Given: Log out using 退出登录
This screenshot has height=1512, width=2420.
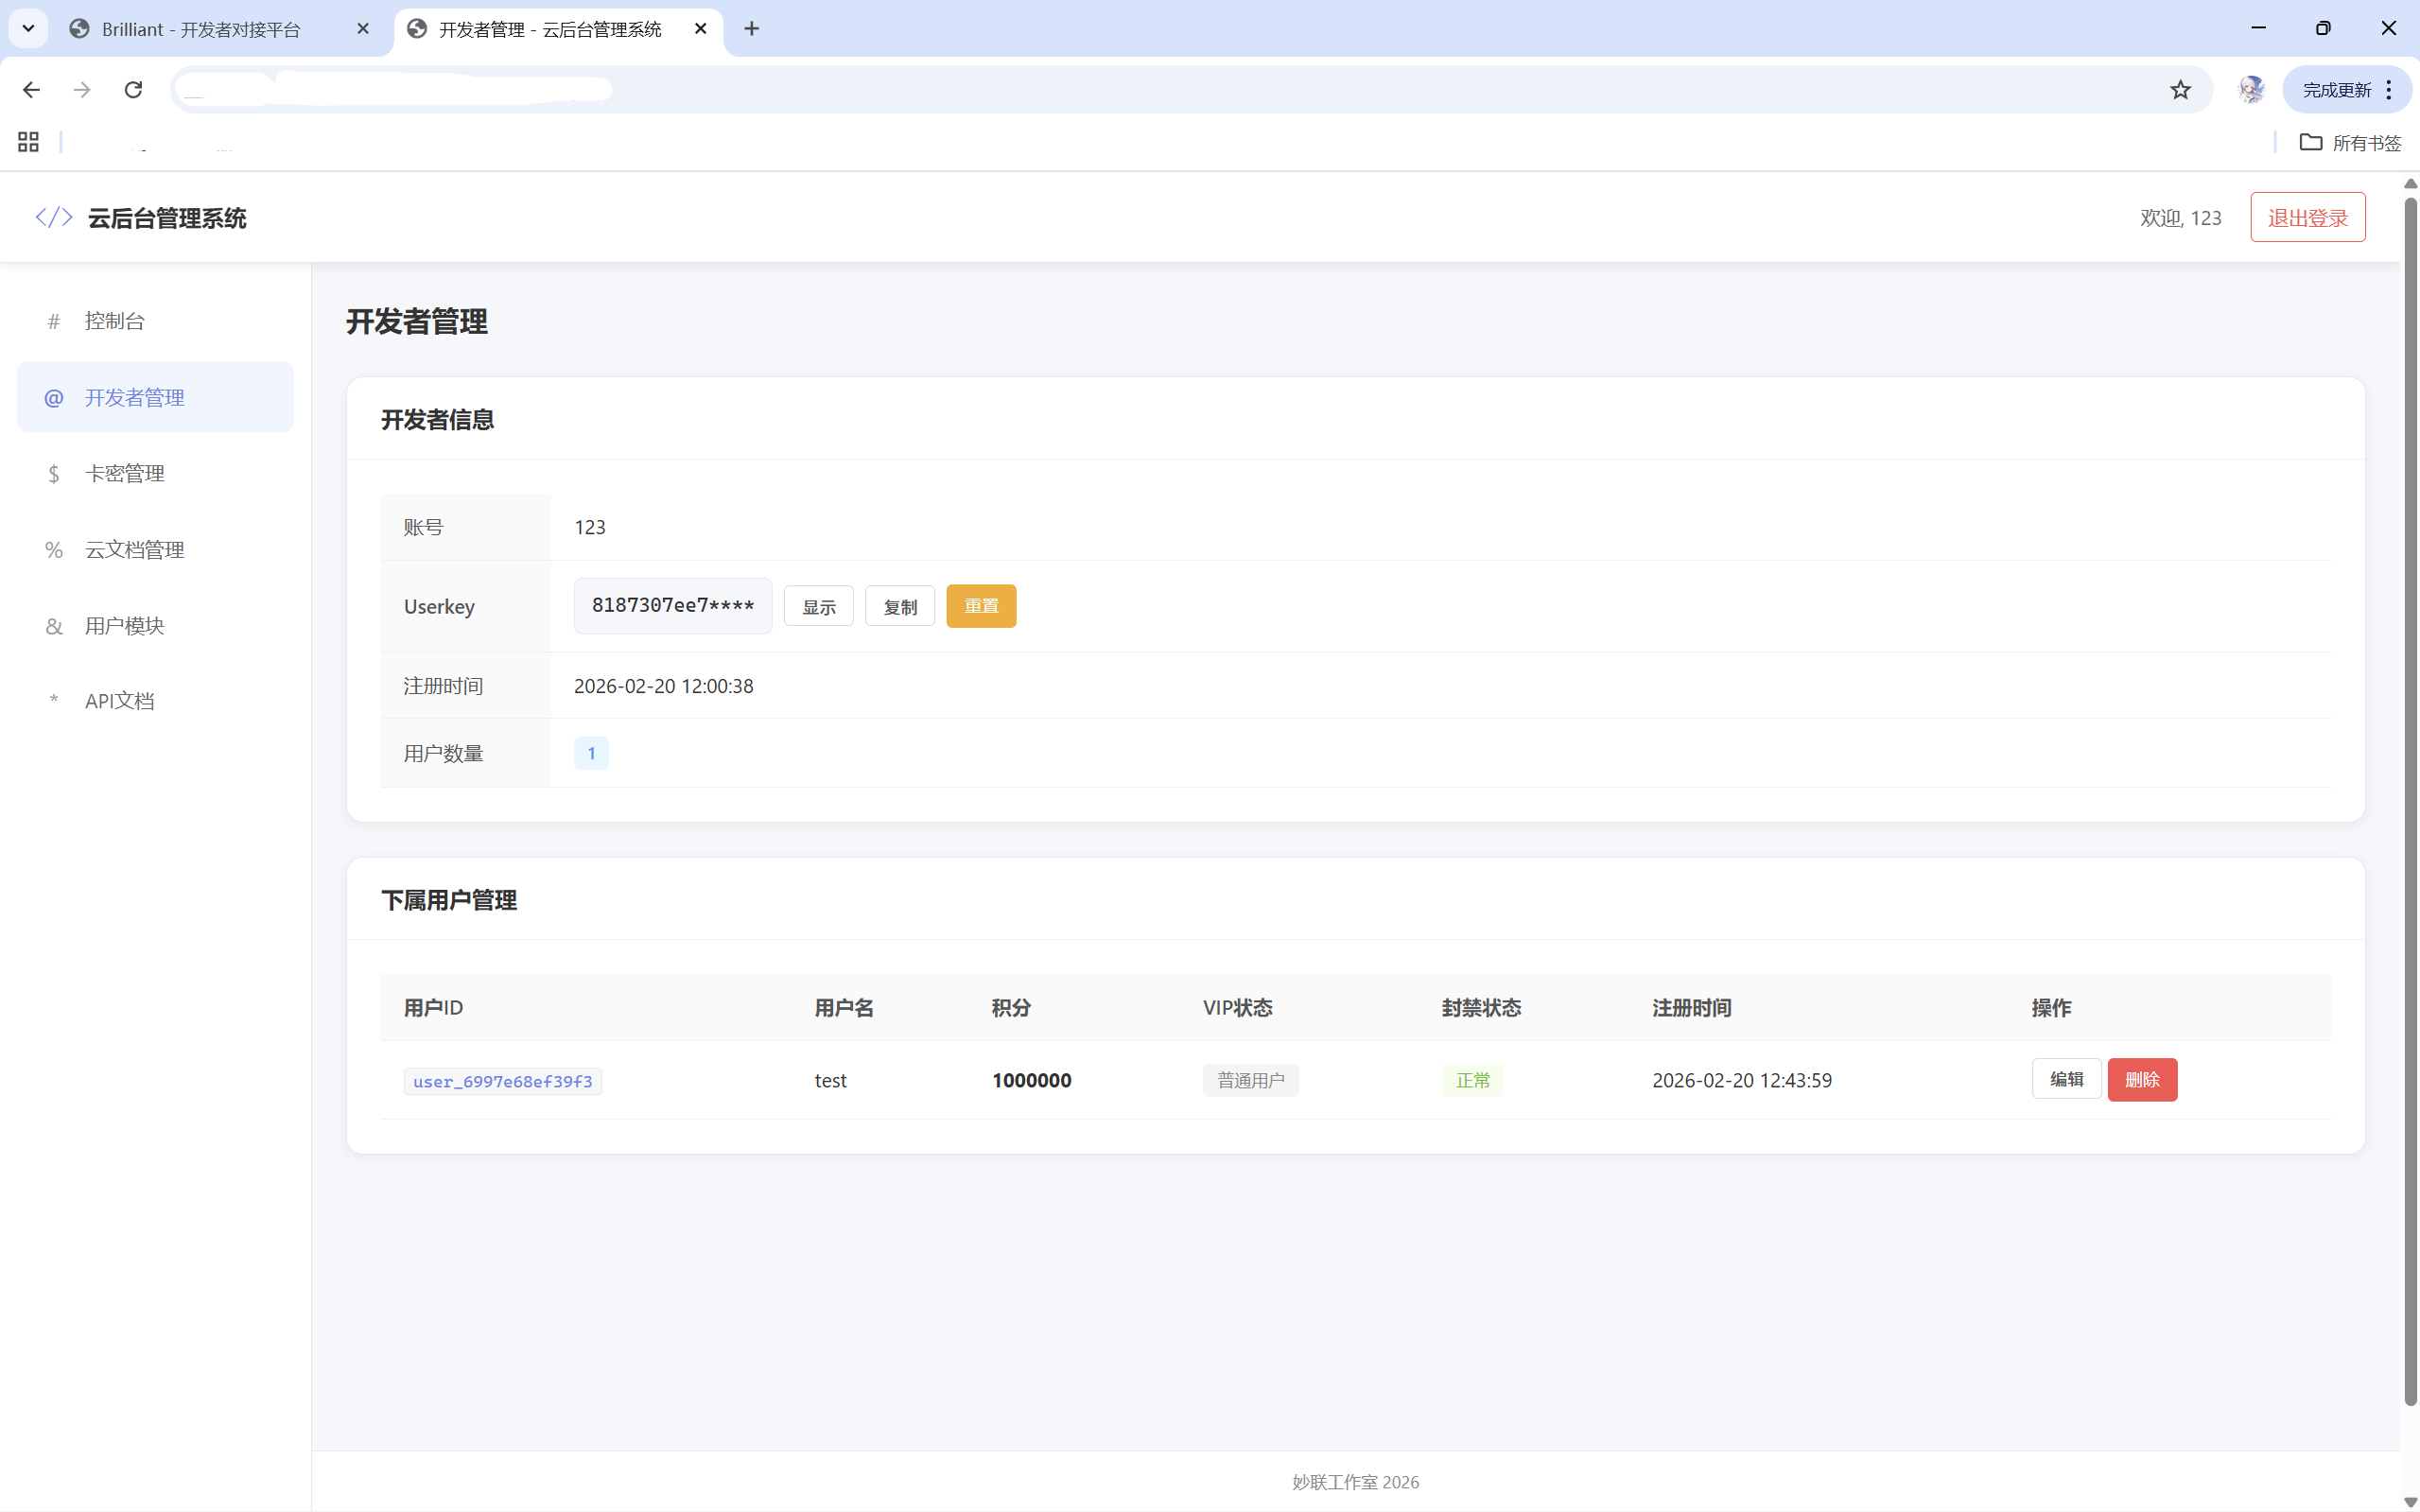Looking at the screenshot, I should pyautogui.click(x=2307, y=216).
